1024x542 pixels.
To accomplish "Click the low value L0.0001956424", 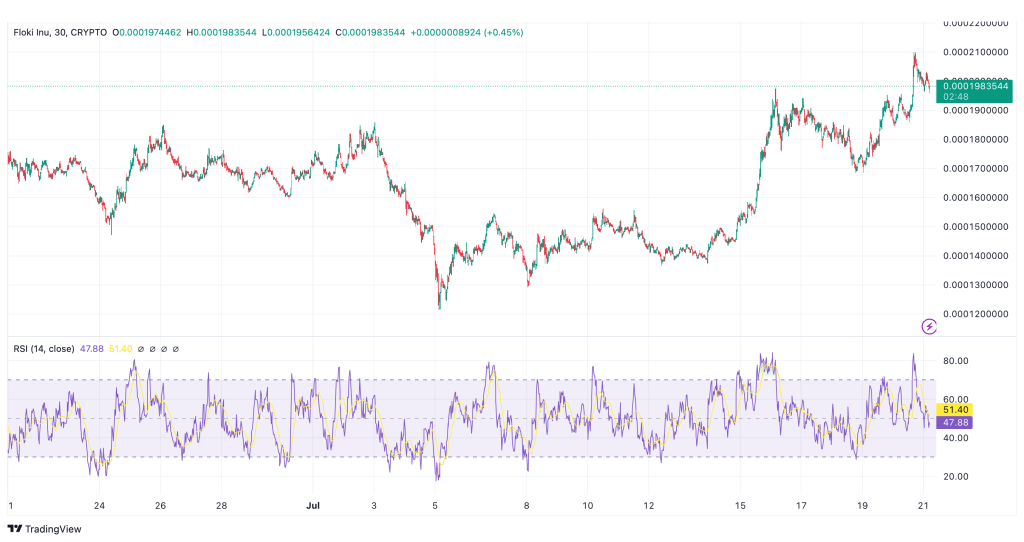I will pos(296,32).
